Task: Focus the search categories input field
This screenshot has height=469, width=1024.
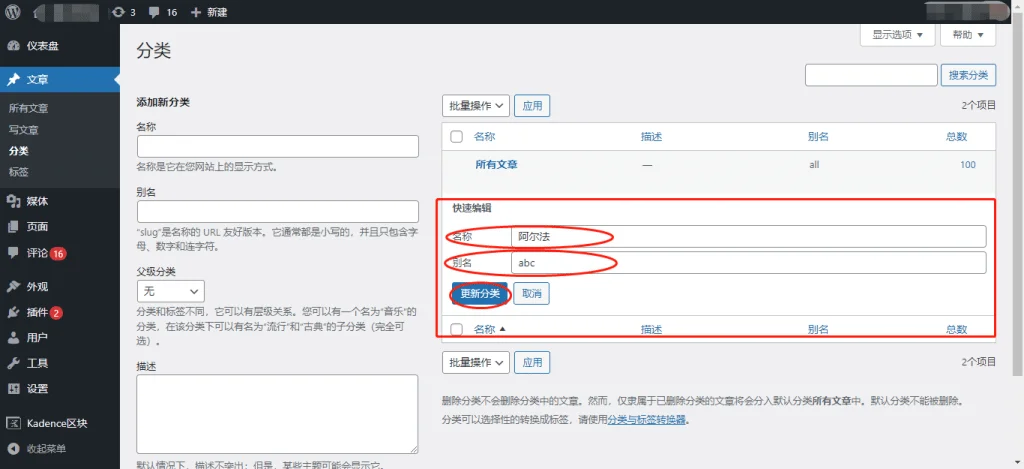Action: click(x=871, y=75)
